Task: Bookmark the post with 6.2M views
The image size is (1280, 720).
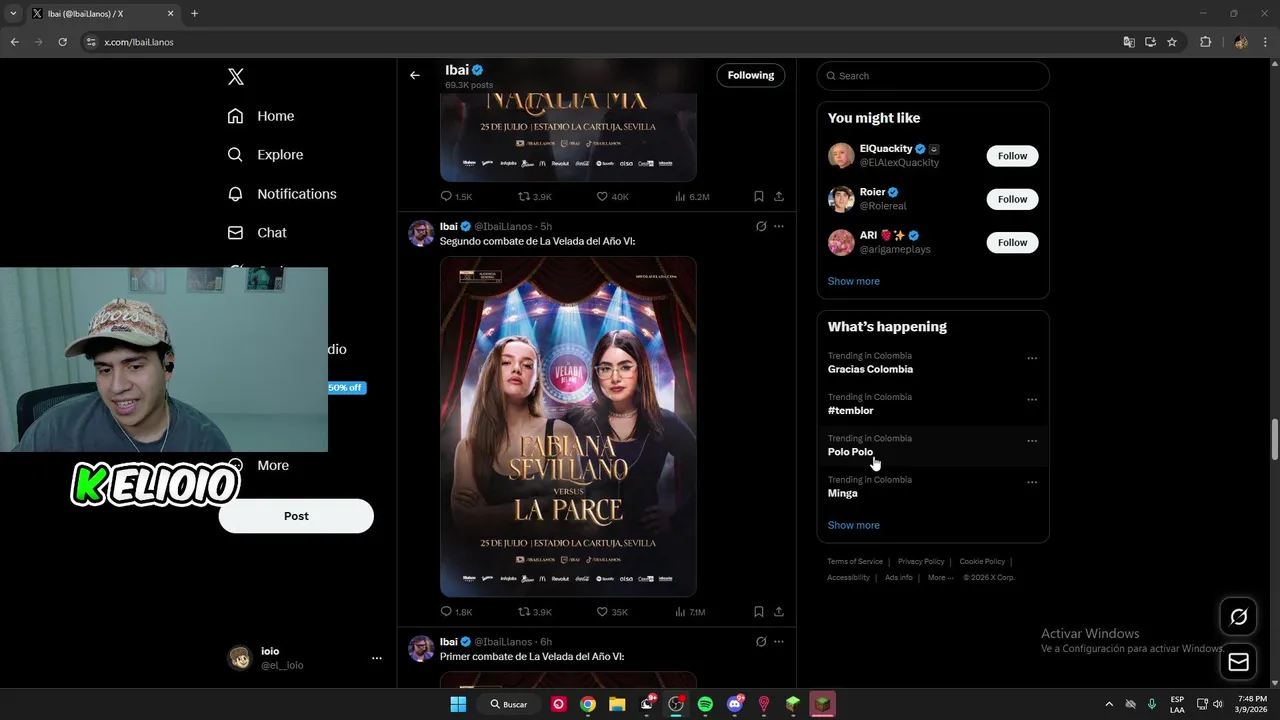Action: pos(759,197)
